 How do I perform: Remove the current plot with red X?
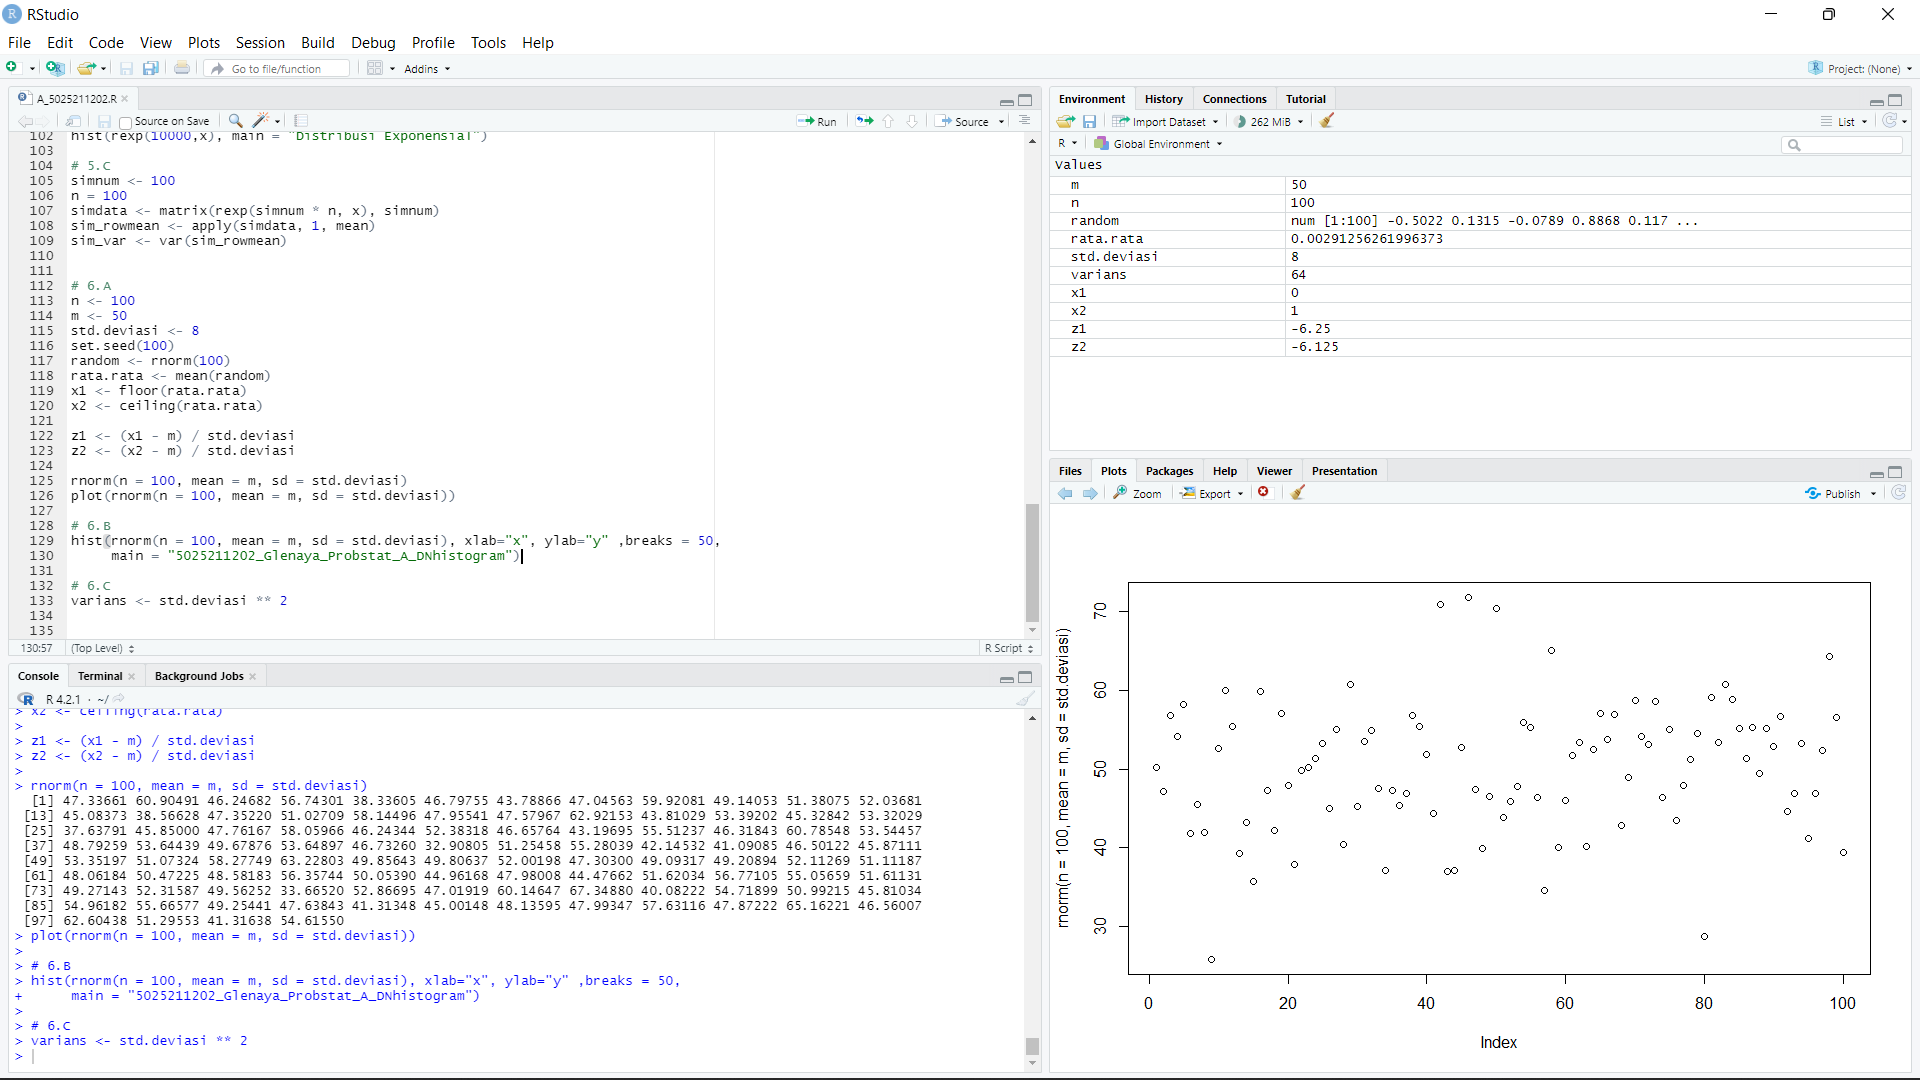[x=1263, y=492]
